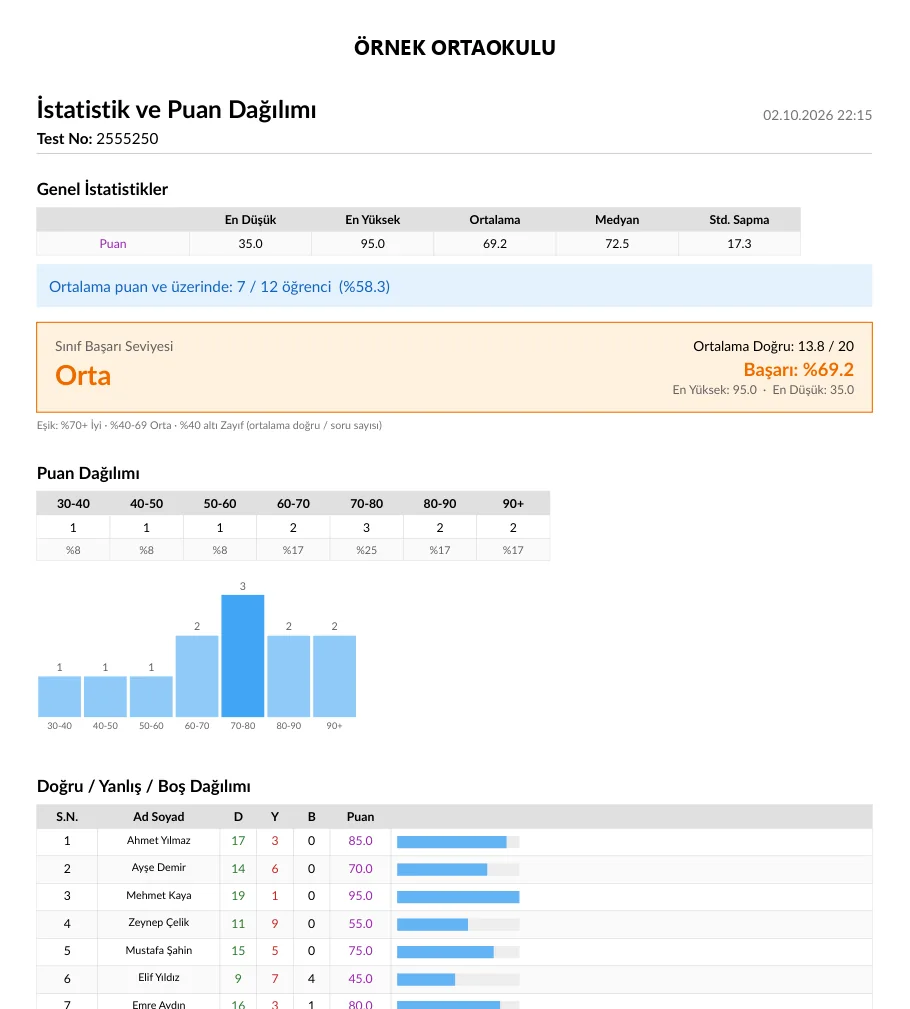Select the Genel İstatistikler section heading
The width and height of the screenshot is (910, 1009).
coord(102,189)
